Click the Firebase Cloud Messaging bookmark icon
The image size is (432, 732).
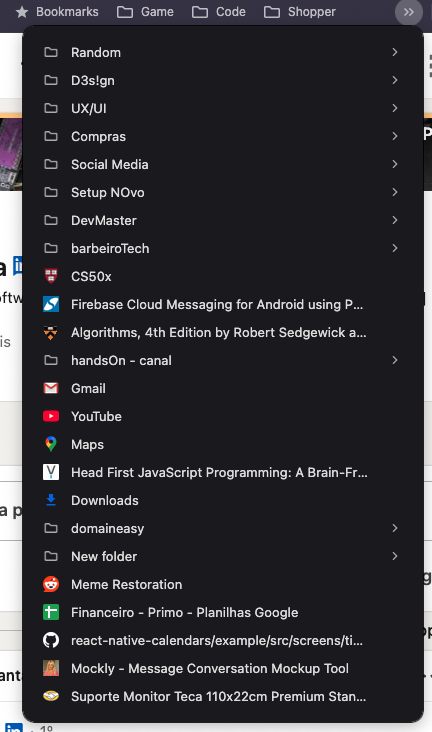click(51, 304)
